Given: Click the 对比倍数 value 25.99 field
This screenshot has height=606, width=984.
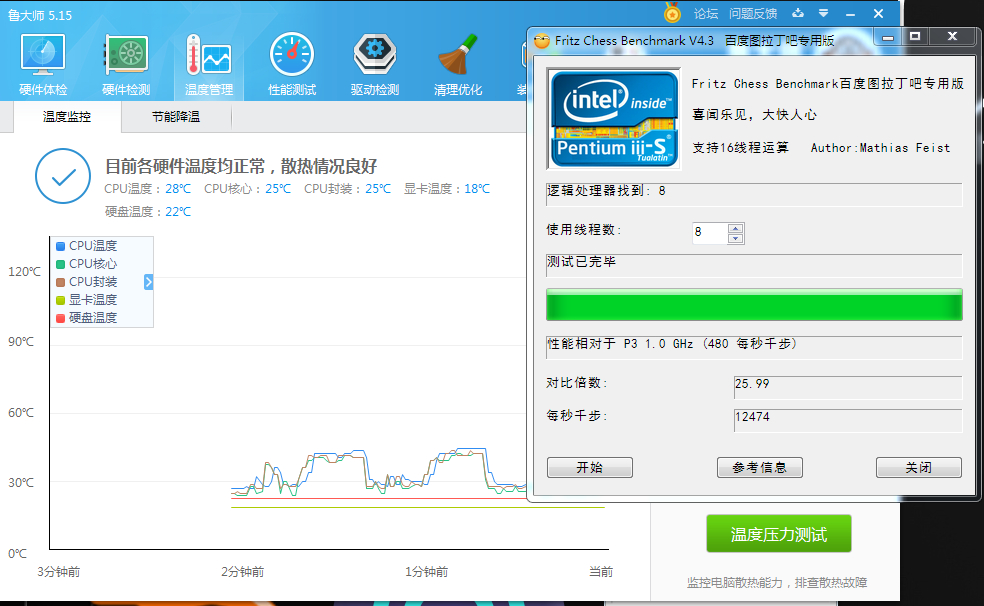Looking at the screenshot, I should 848,387.
